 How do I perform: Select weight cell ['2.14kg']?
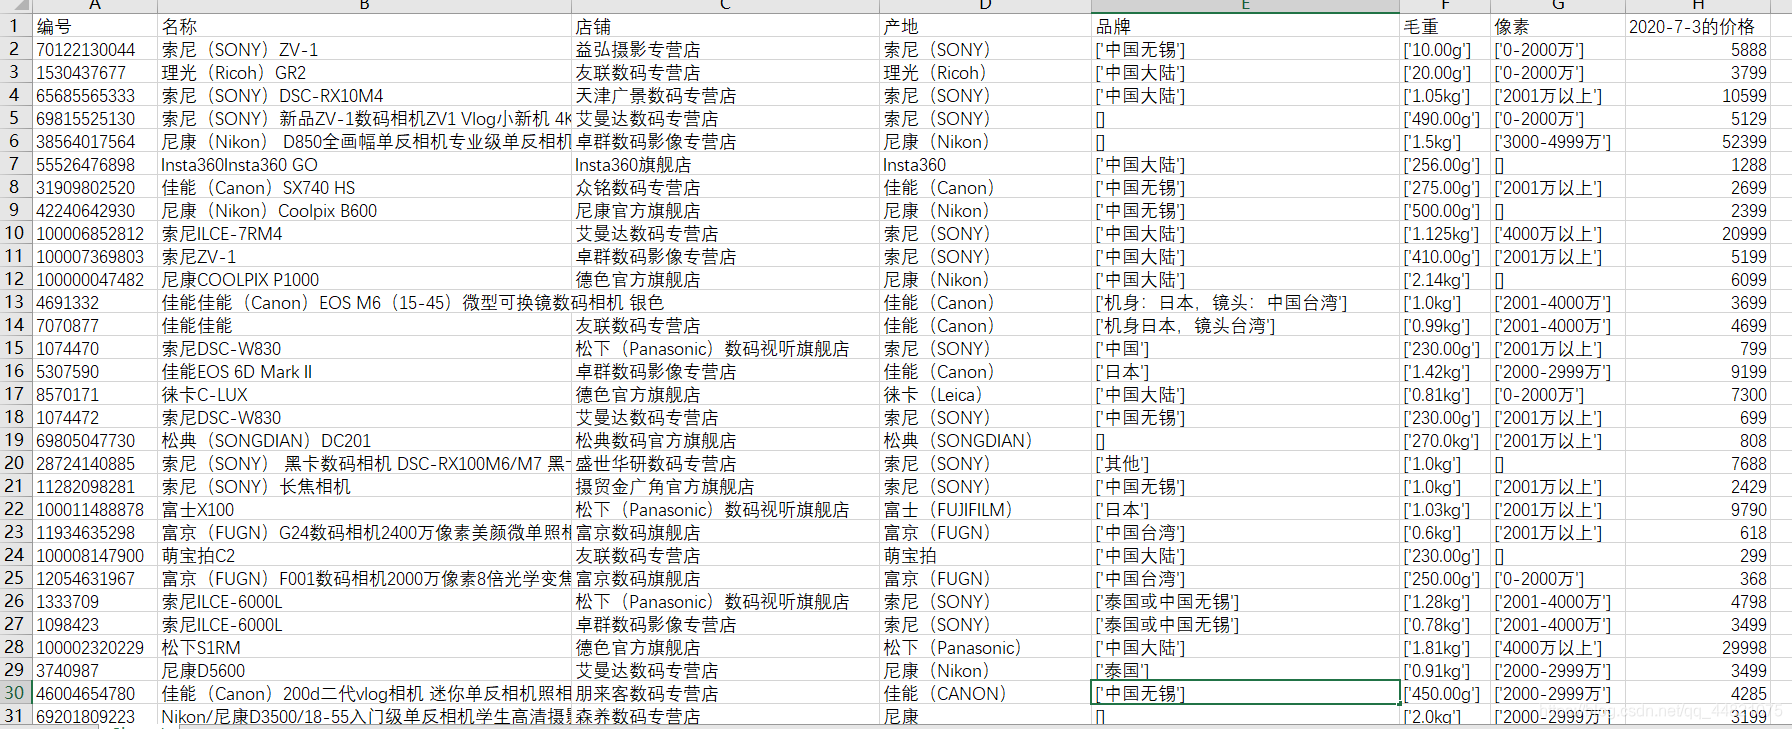pyautogui.click(x=1445, y=279)
